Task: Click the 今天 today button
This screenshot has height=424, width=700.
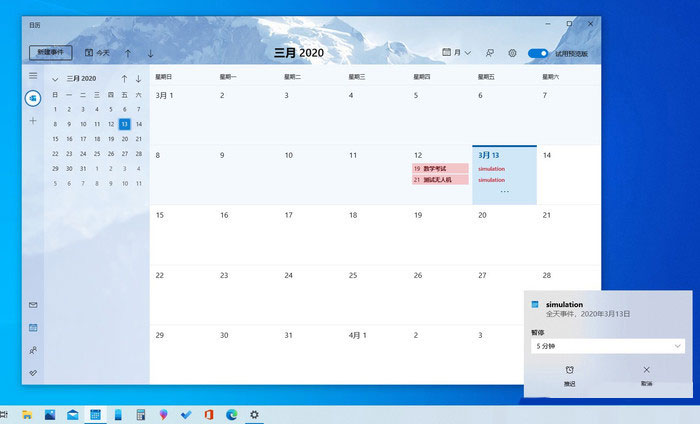Action: [98, 53]
